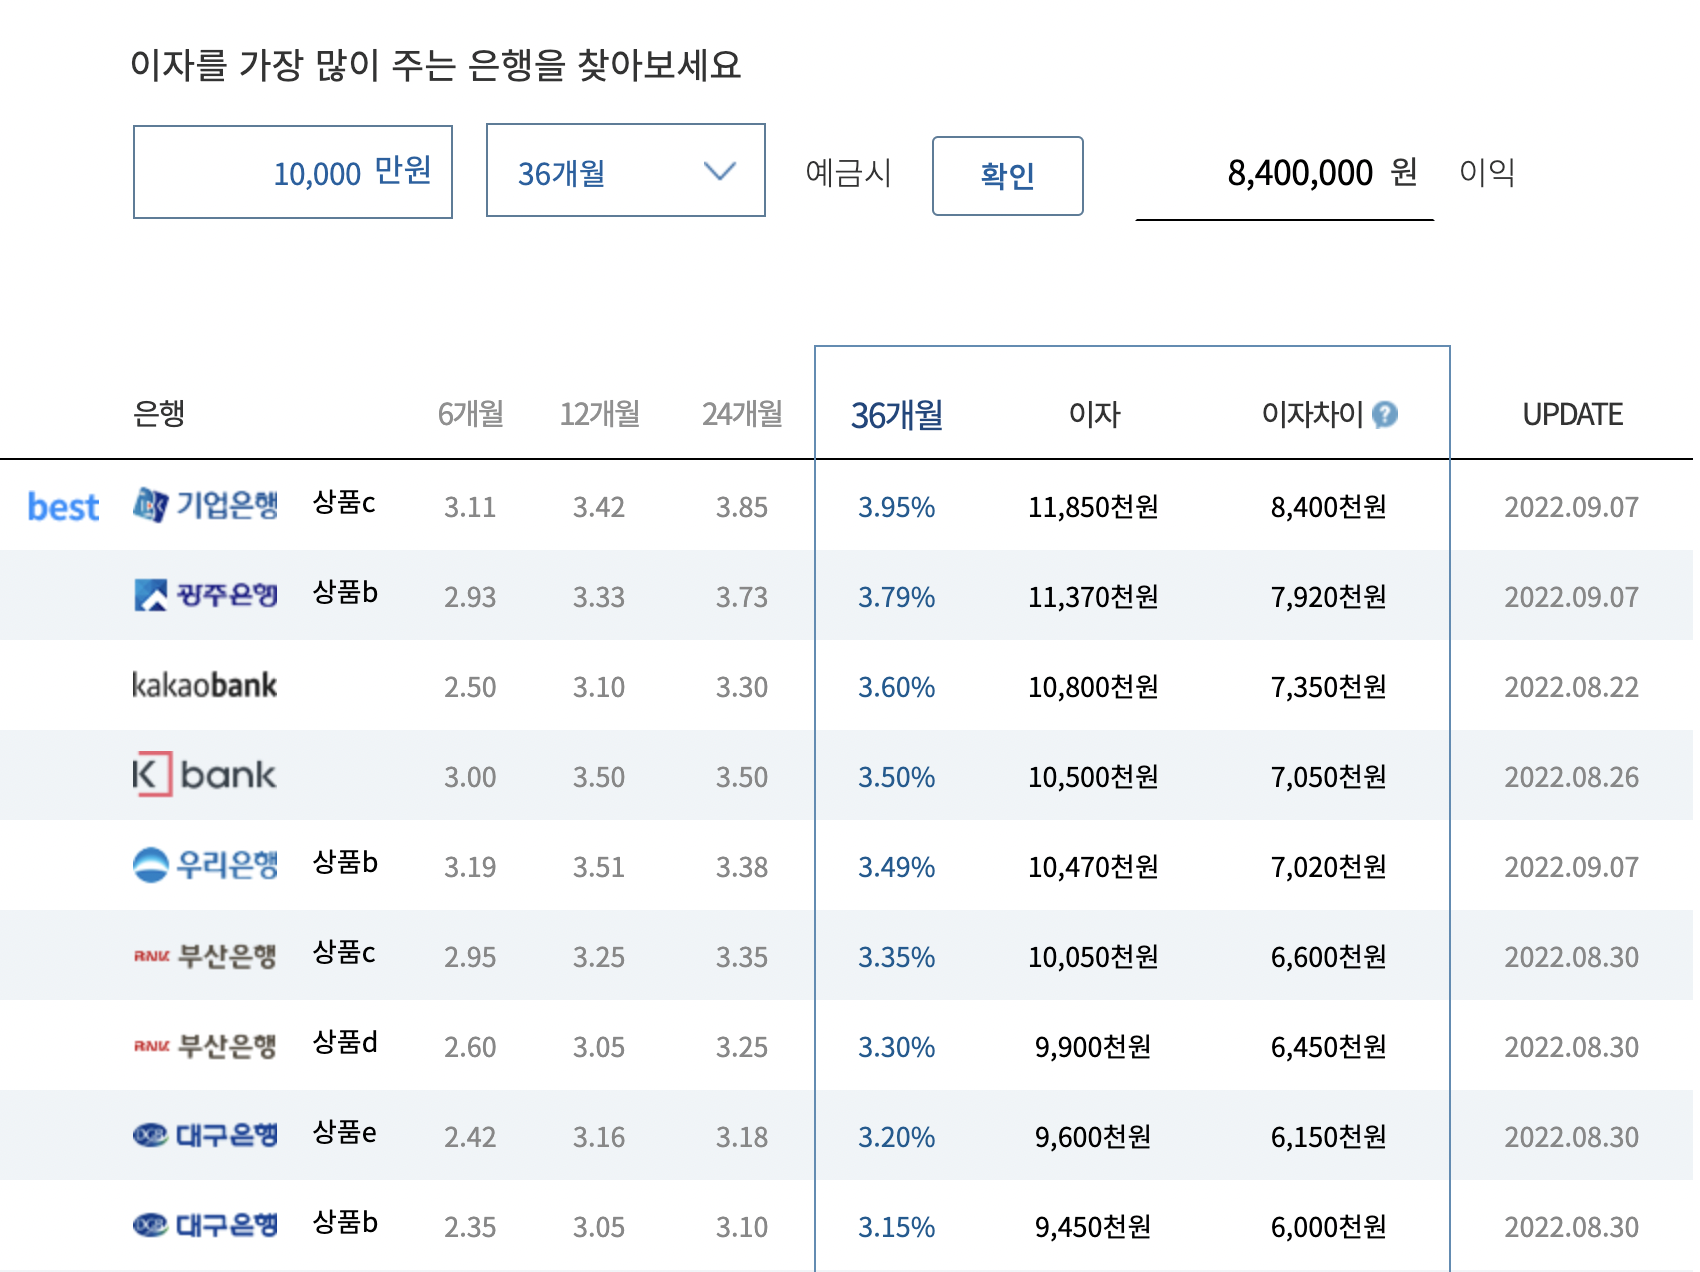
Task: Click the kakaobank logo
Action: (204, 685)
